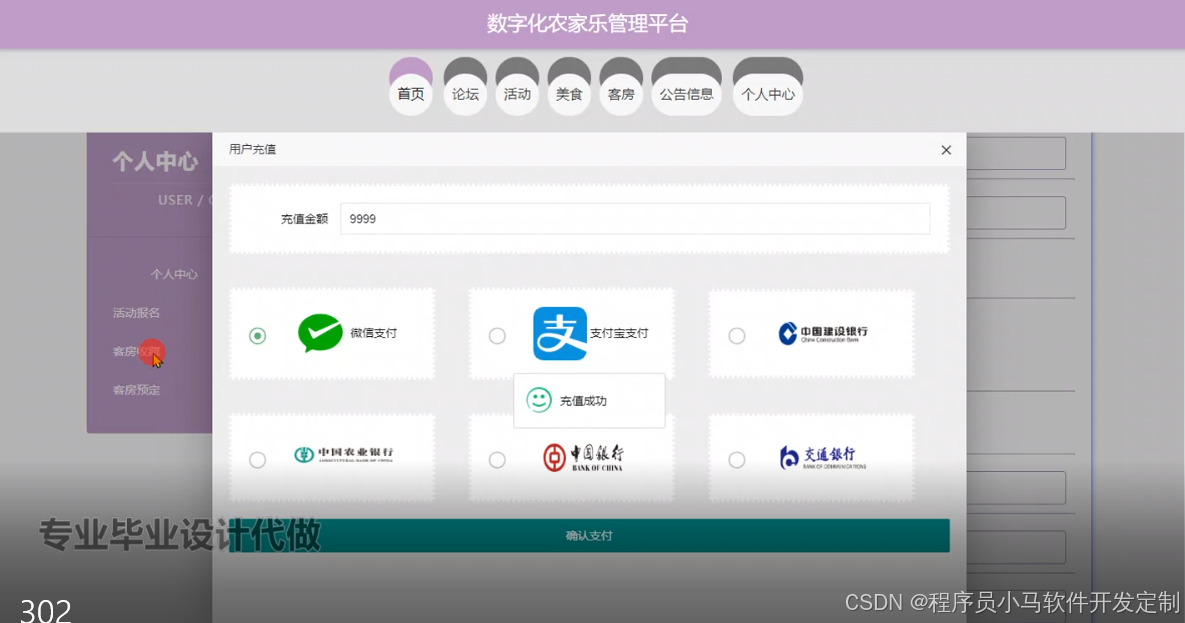Open the 美食 navigation tab
Image resolution: width=1185 pixels, height=623 pixels.
click(x=569, y=94)
